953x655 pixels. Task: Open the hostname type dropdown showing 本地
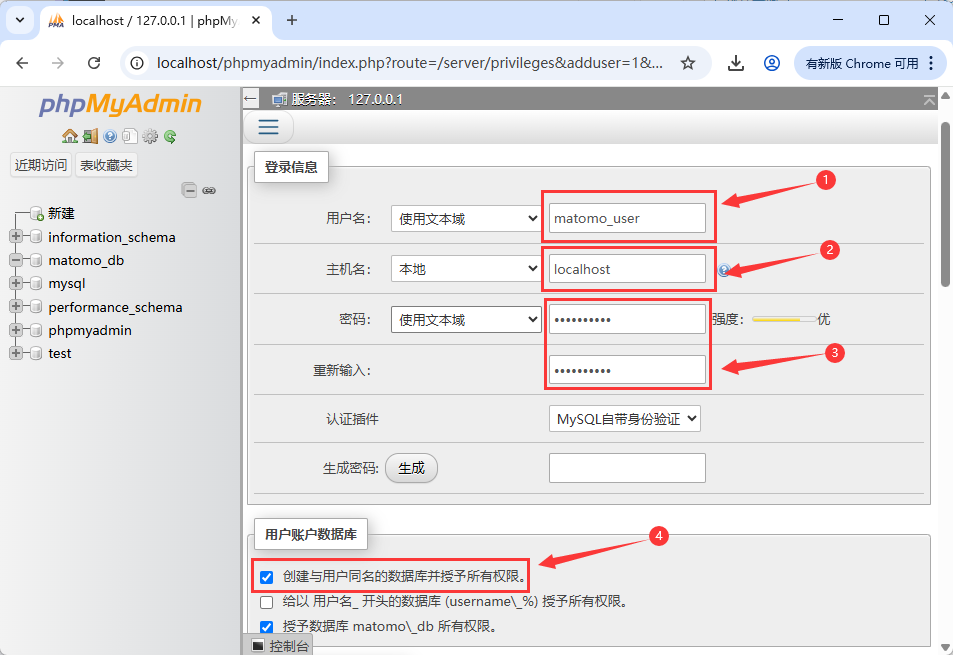tap(466, 269)
